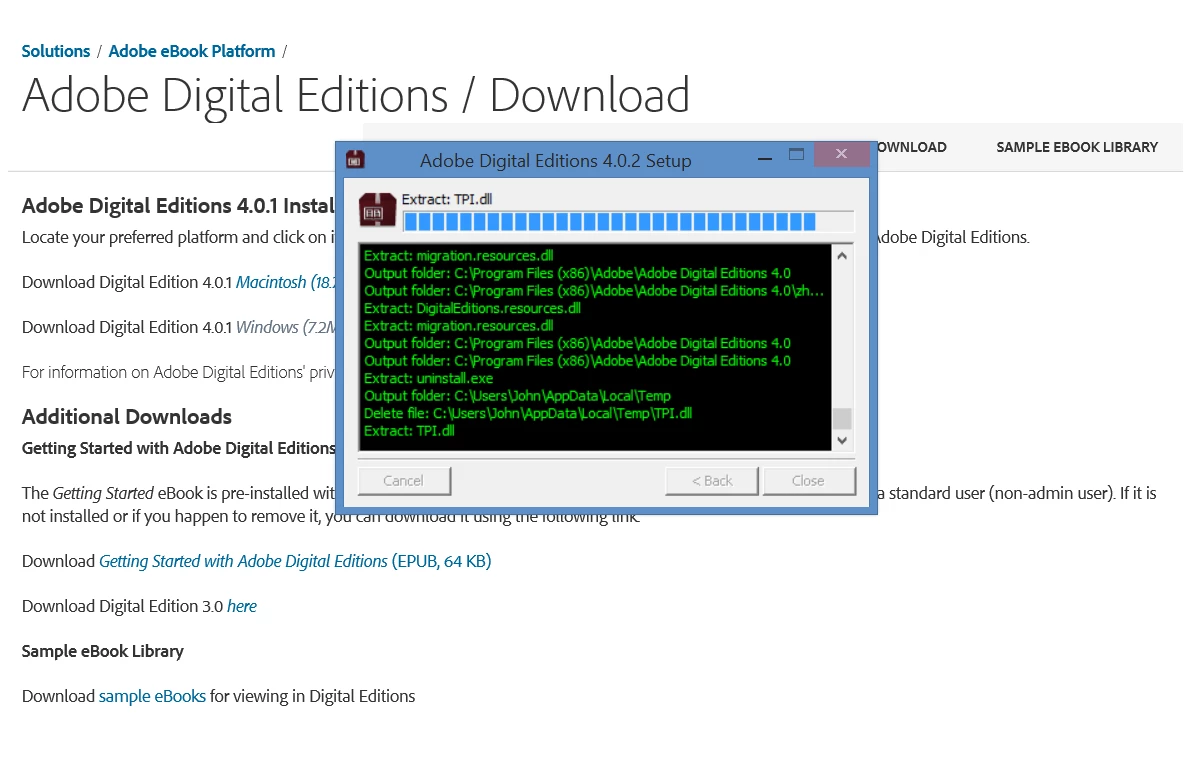
Task: Click log line 'Output folder: C:\Users\John\AppData\Local\Temp'
Action: (517, 396)
